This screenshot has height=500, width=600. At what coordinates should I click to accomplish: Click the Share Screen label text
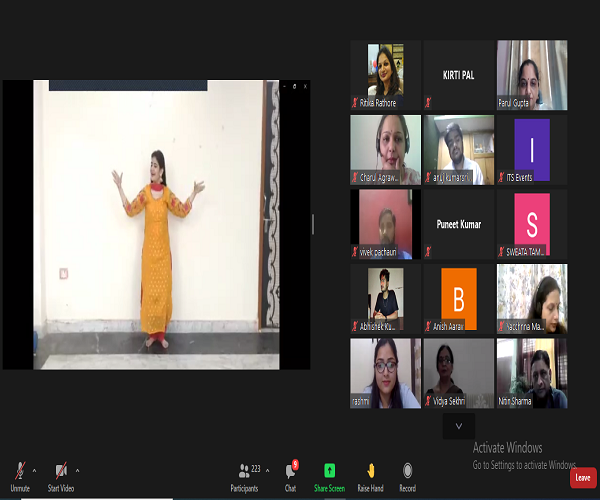(329, 488)
